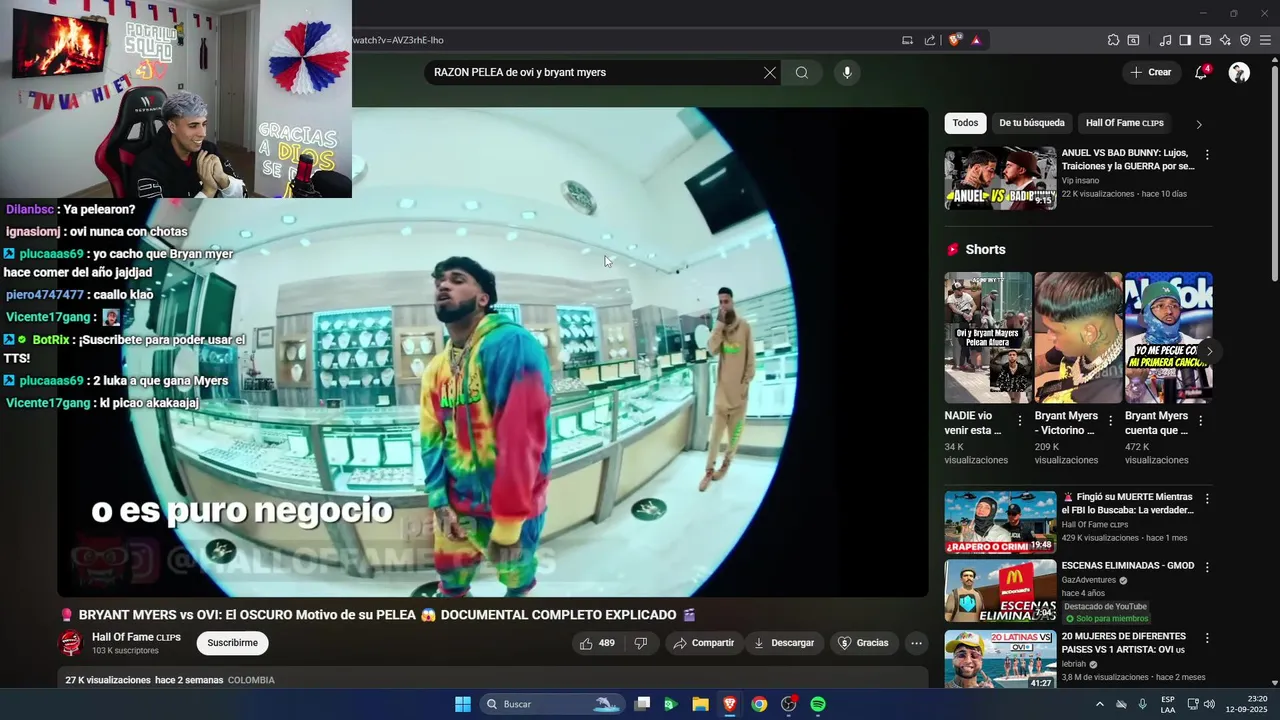The width and height of the screenshot is (1280, 720).
Task: Open Fingió su MUERTE video title
Action: click(x=1128, y=503)
